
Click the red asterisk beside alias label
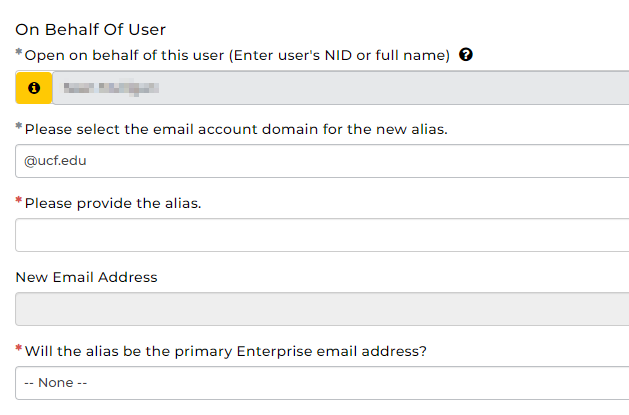click(18, 200)
